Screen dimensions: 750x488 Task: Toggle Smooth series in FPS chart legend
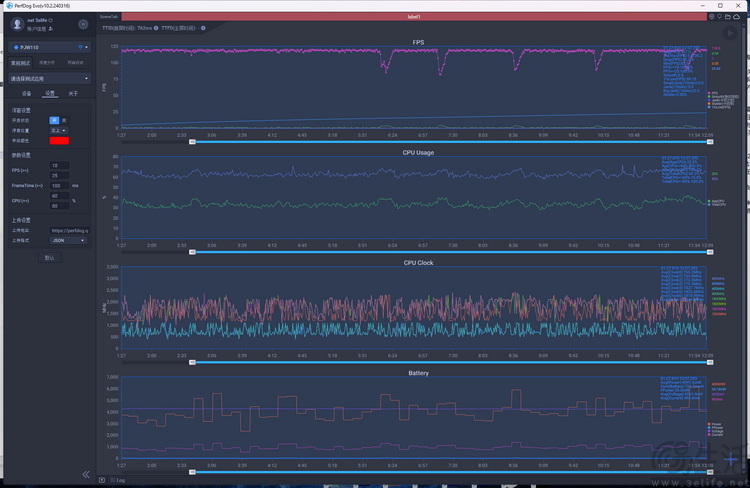tap(723, 97)
